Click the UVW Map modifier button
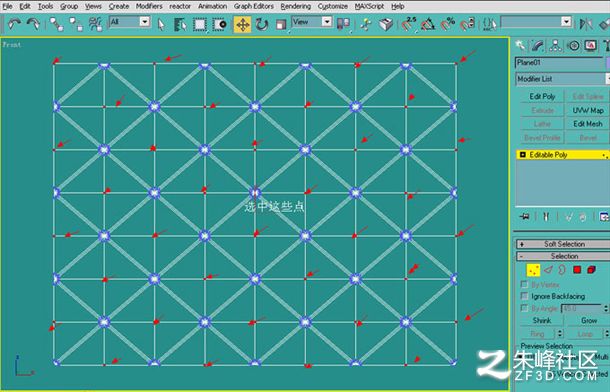610x392 pixels. coord(587,110)
